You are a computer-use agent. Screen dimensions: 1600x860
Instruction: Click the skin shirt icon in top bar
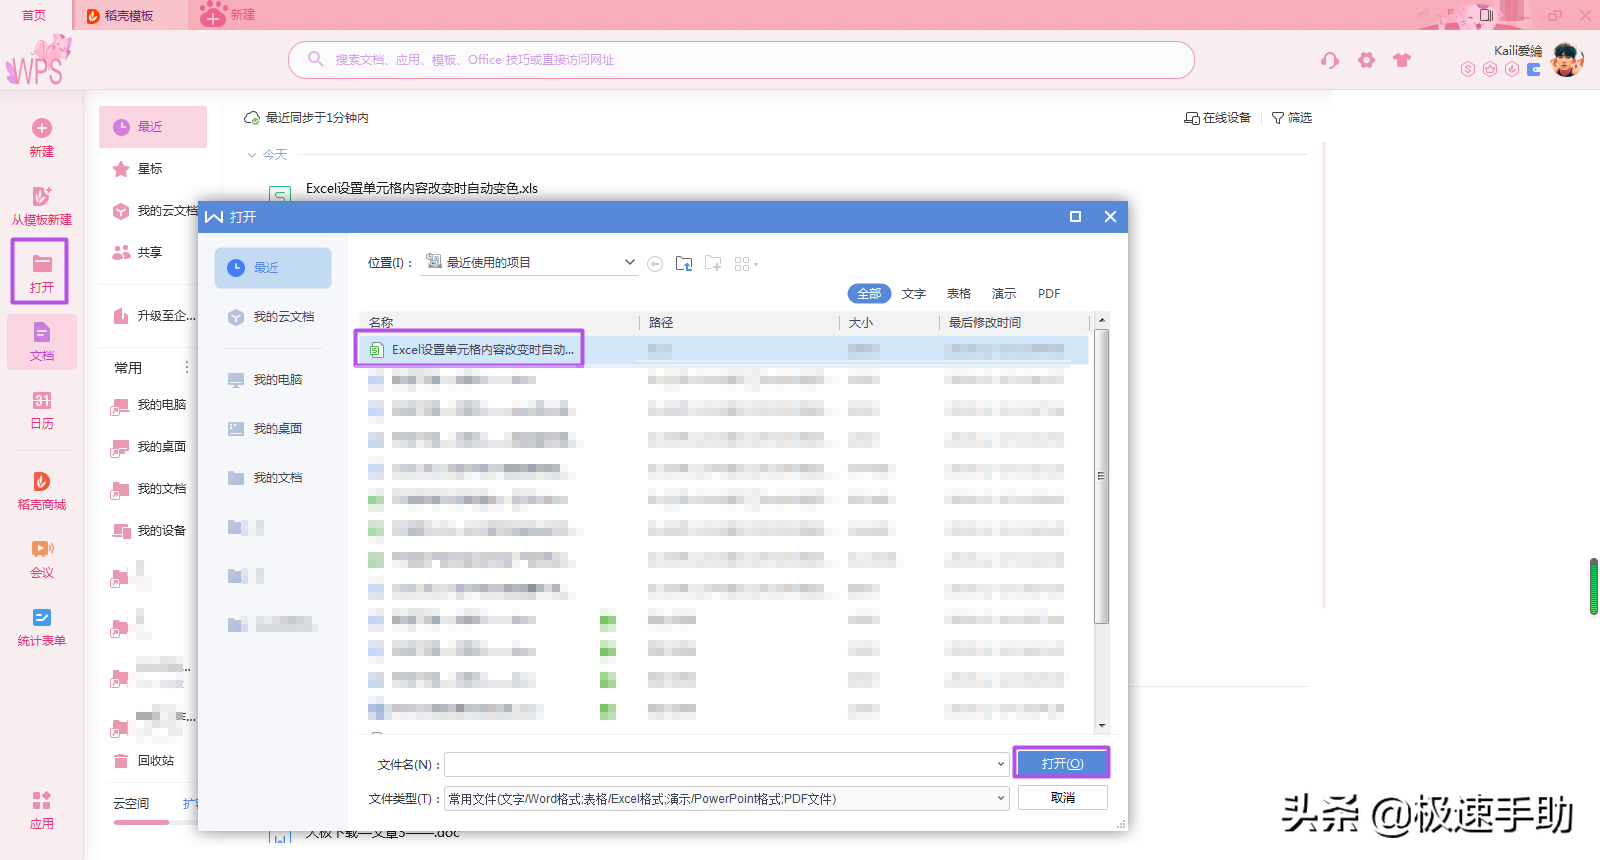pos(1402,60)
